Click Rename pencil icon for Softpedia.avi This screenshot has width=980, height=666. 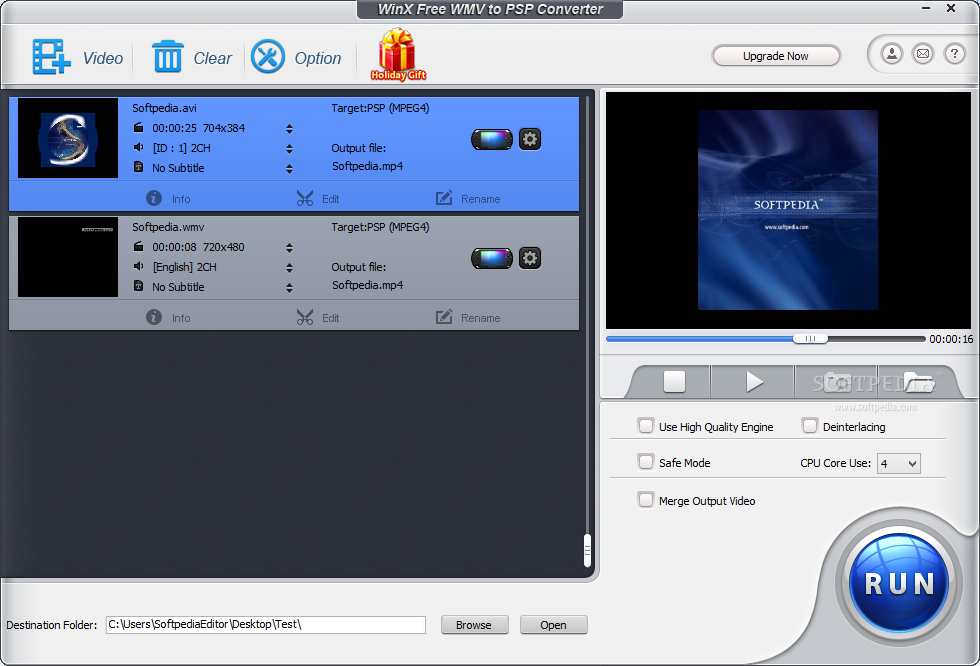pos(444,198)
